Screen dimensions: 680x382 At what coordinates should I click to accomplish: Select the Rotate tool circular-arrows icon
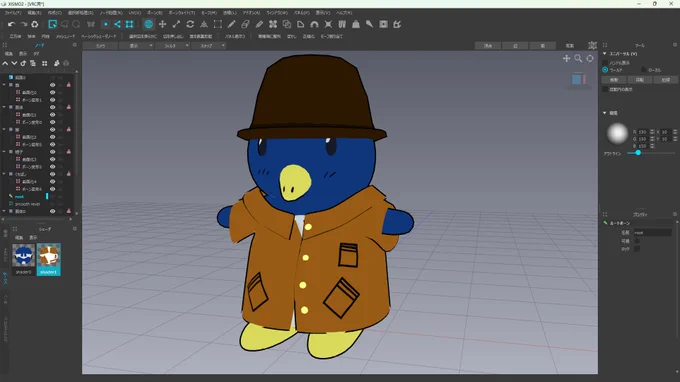click(190, 24)
